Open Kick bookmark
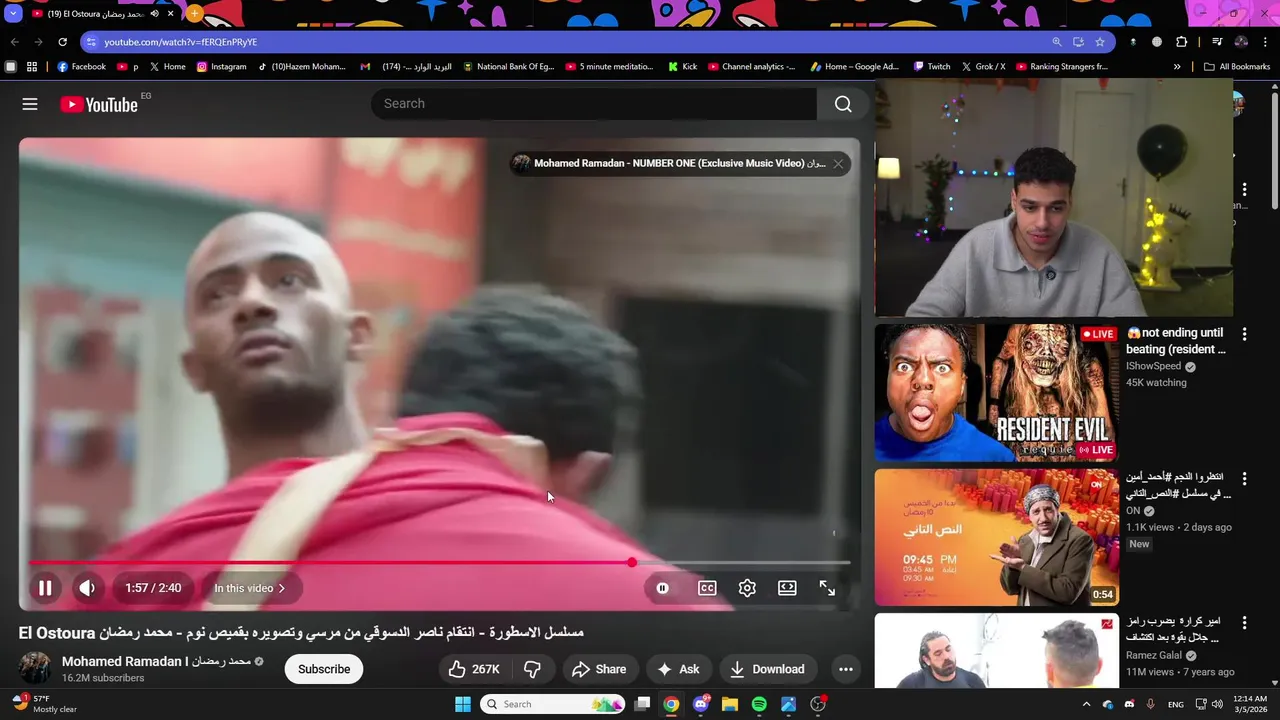1280x720 pixels. 683,67
